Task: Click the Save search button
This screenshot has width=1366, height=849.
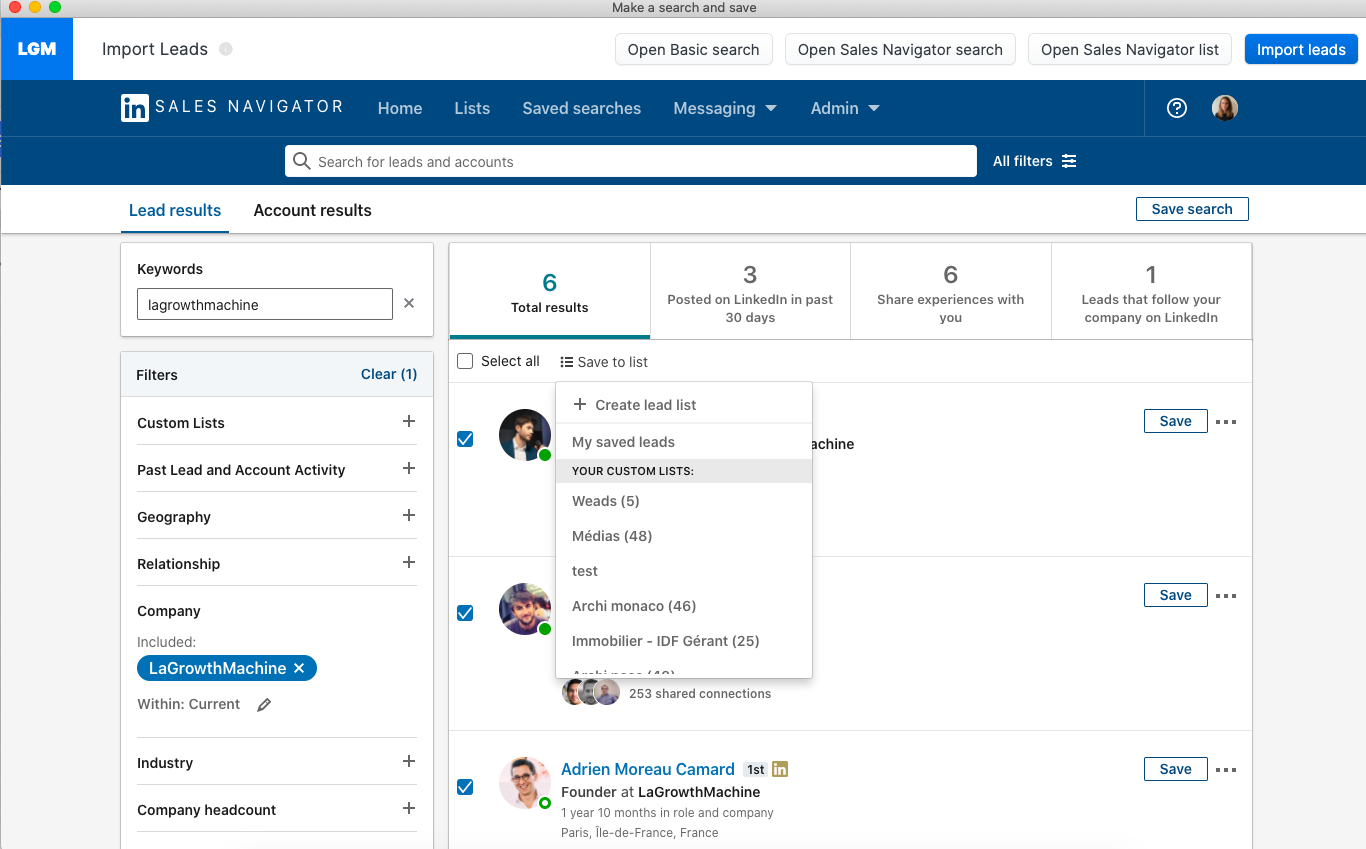Action: (1192, 209)
